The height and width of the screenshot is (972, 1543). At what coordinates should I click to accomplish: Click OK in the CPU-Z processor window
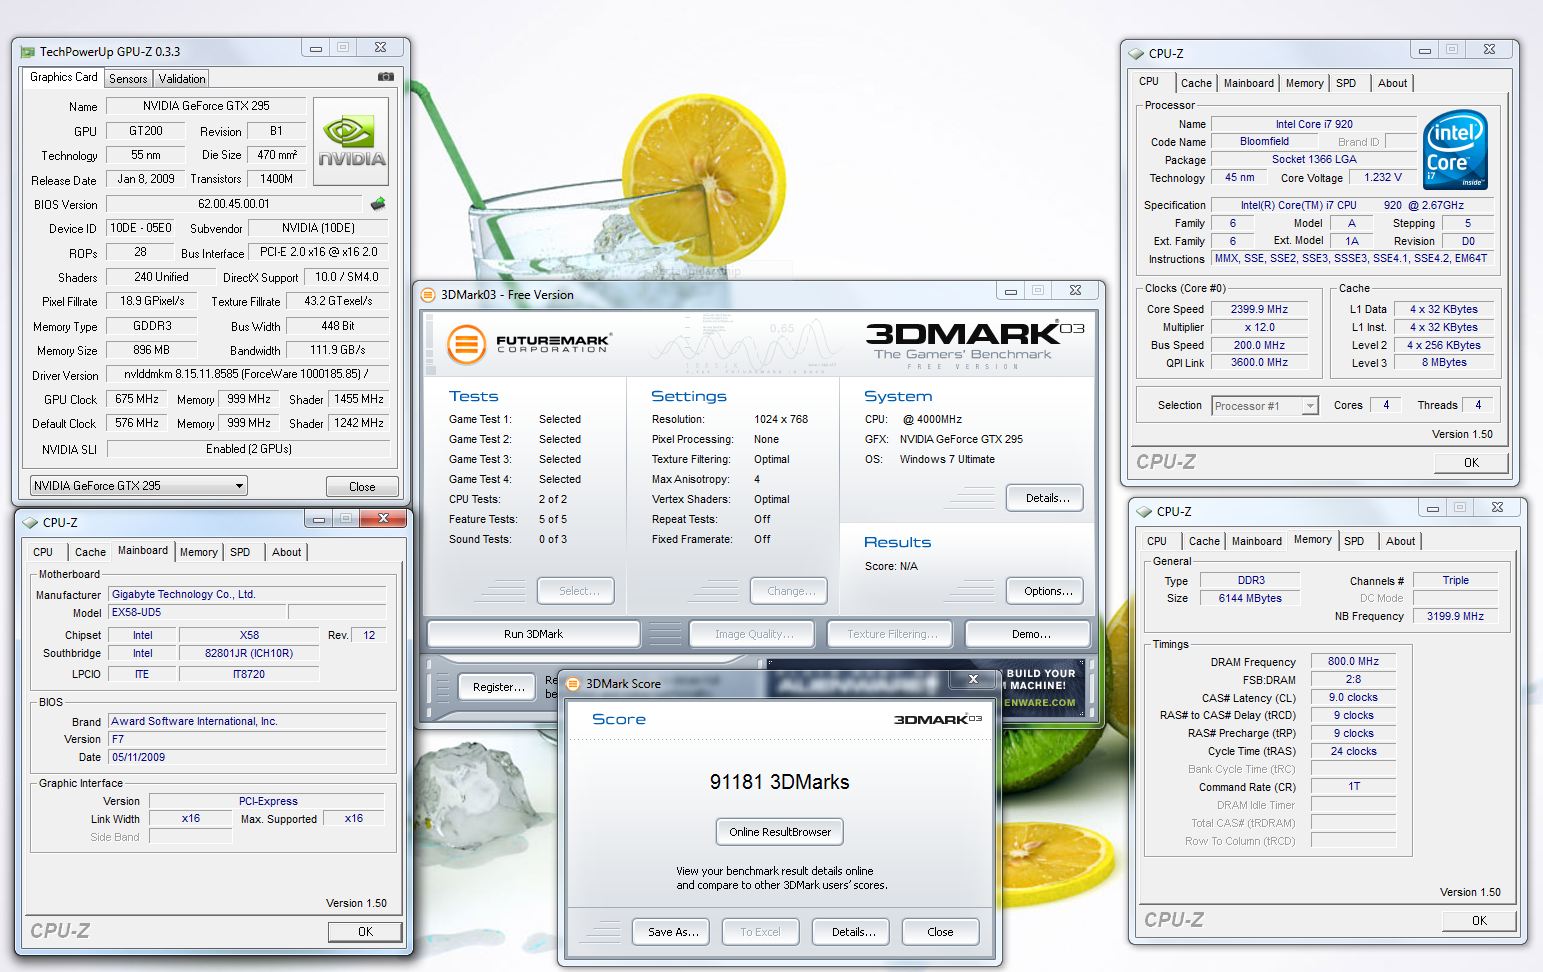(1471, 462)
